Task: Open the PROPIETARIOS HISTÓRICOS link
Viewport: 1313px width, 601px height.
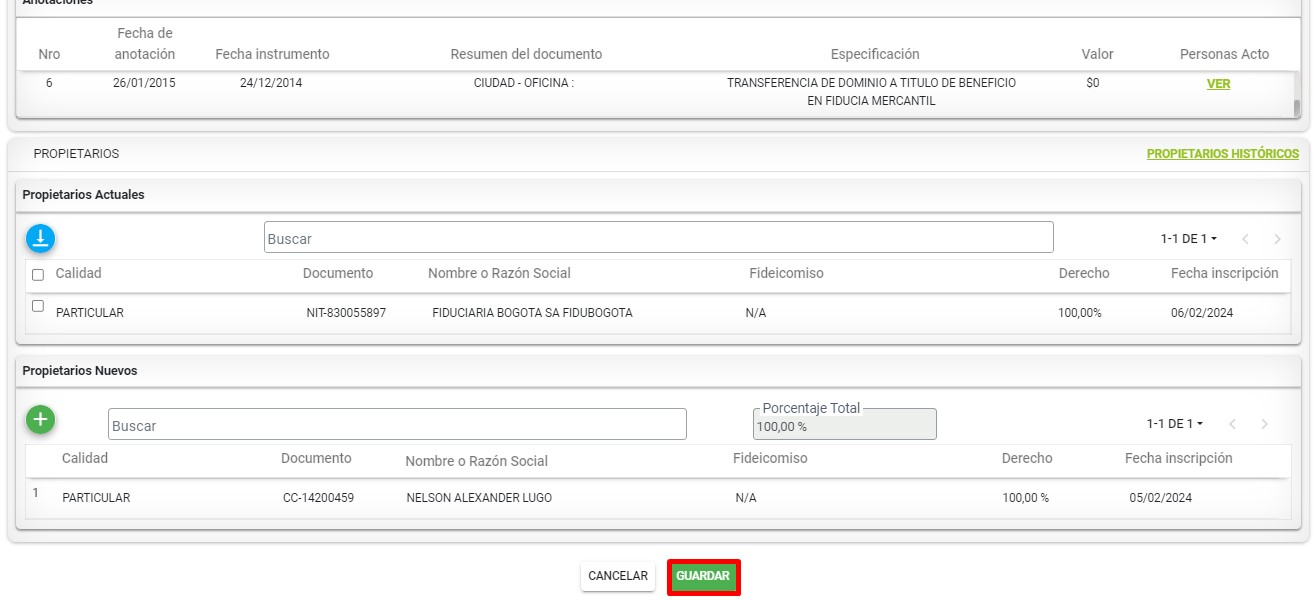Action: (x=1222, y=154)
